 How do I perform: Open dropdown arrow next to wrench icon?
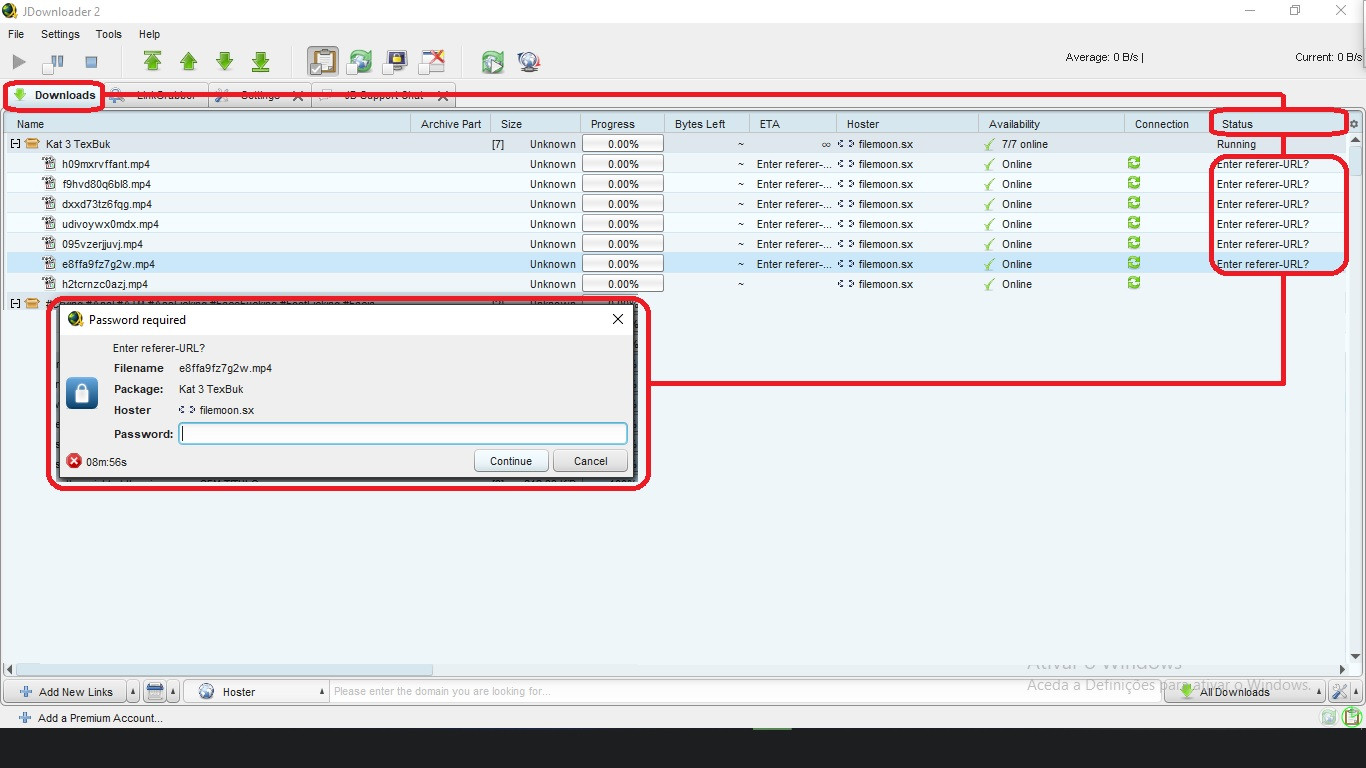click(1357, 692)
